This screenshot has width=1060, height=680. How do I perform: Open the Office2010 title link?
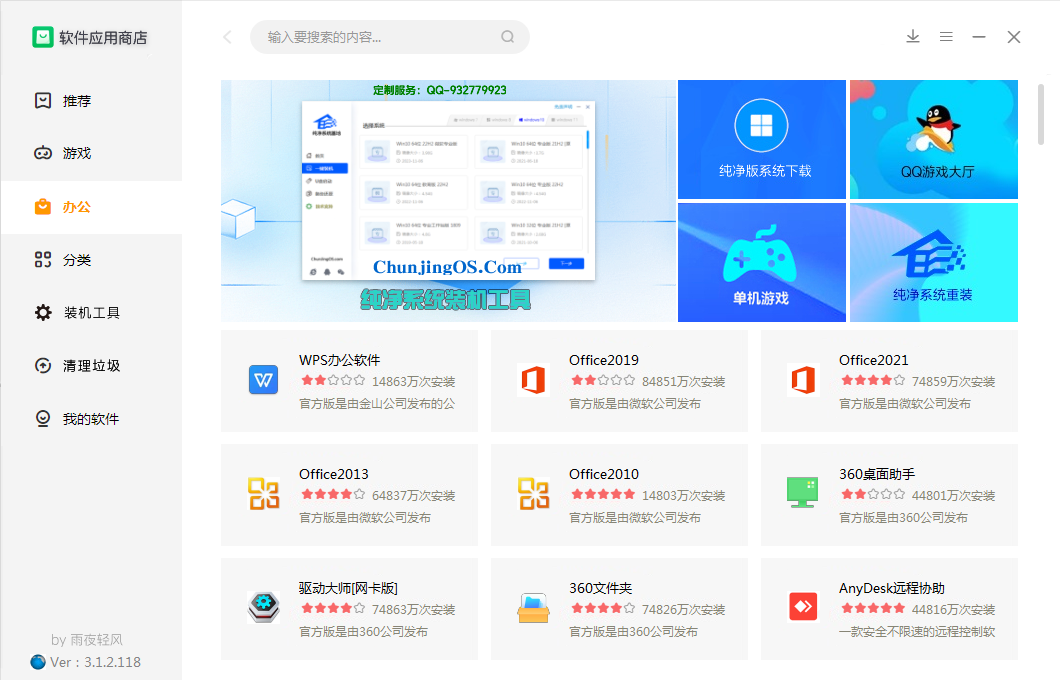point(604,475)
